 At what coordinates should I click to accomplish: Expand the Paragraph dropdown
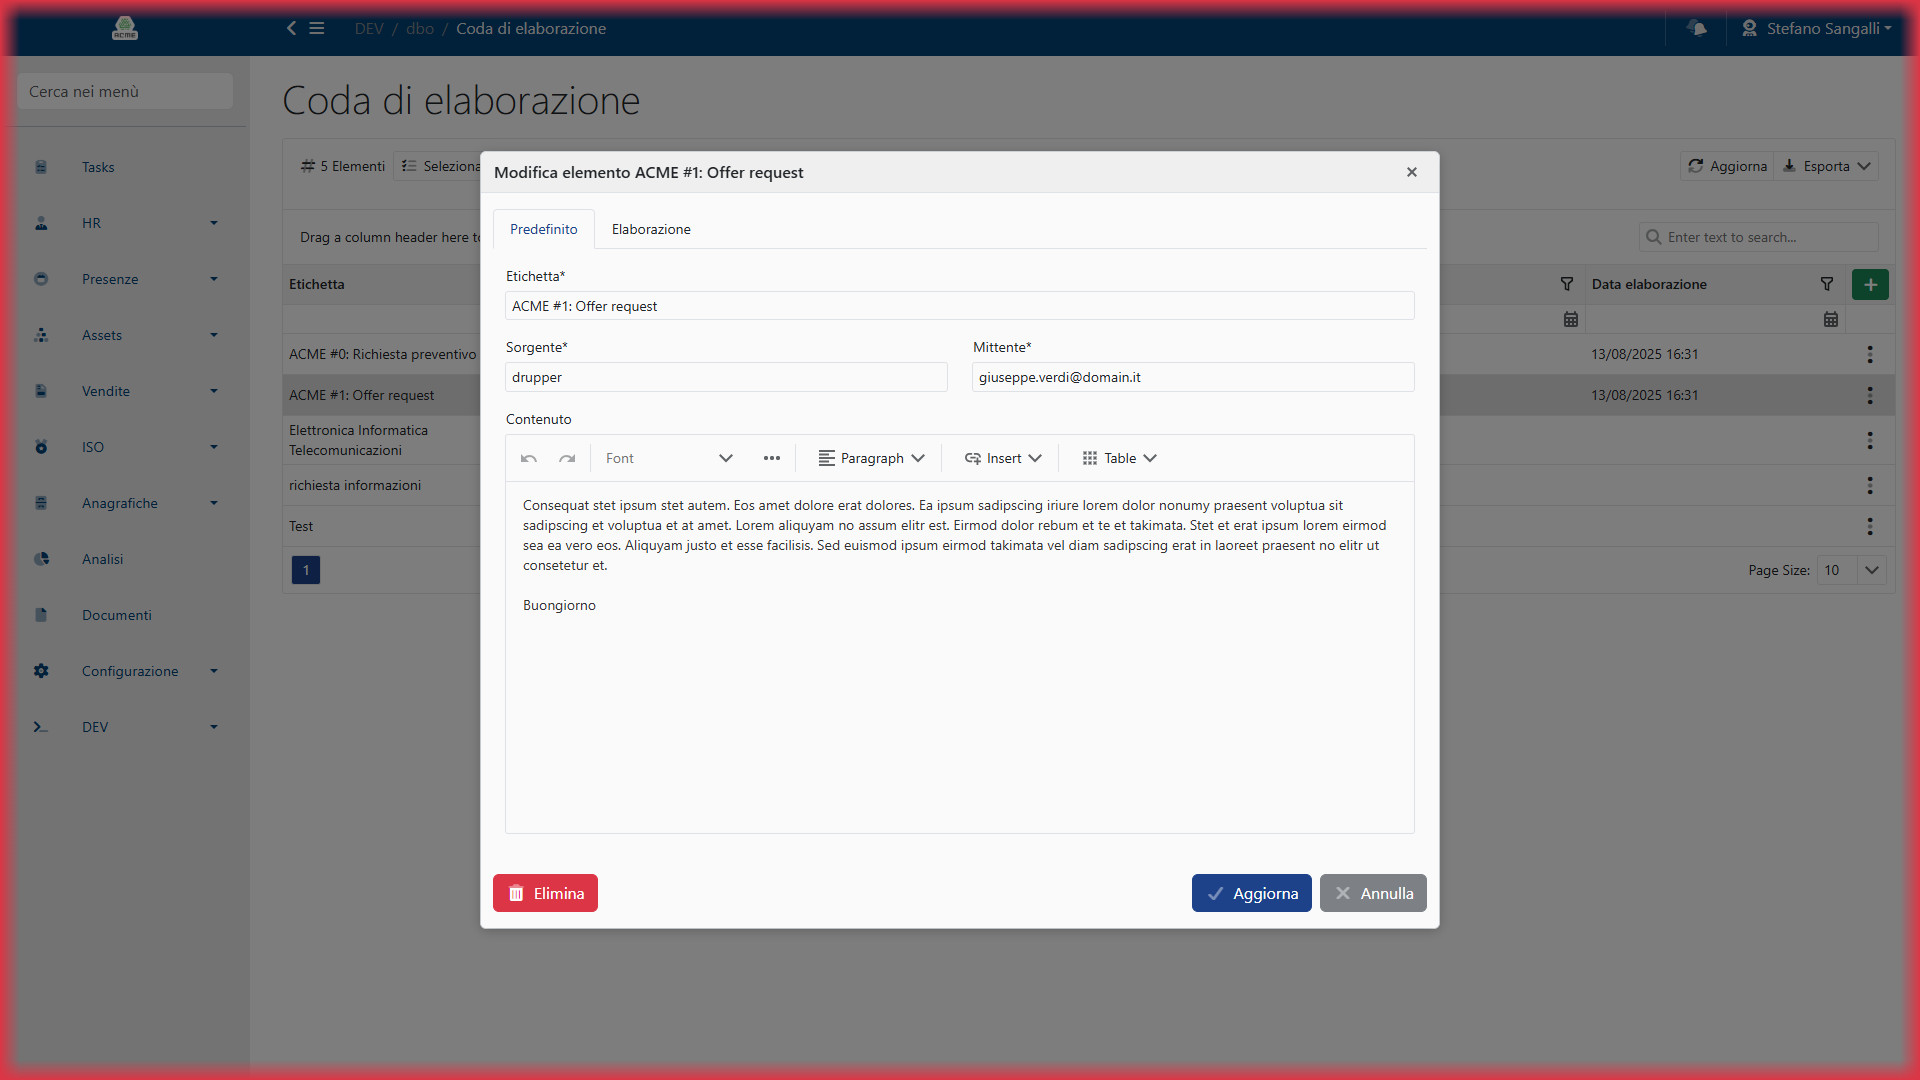point(871,458)
